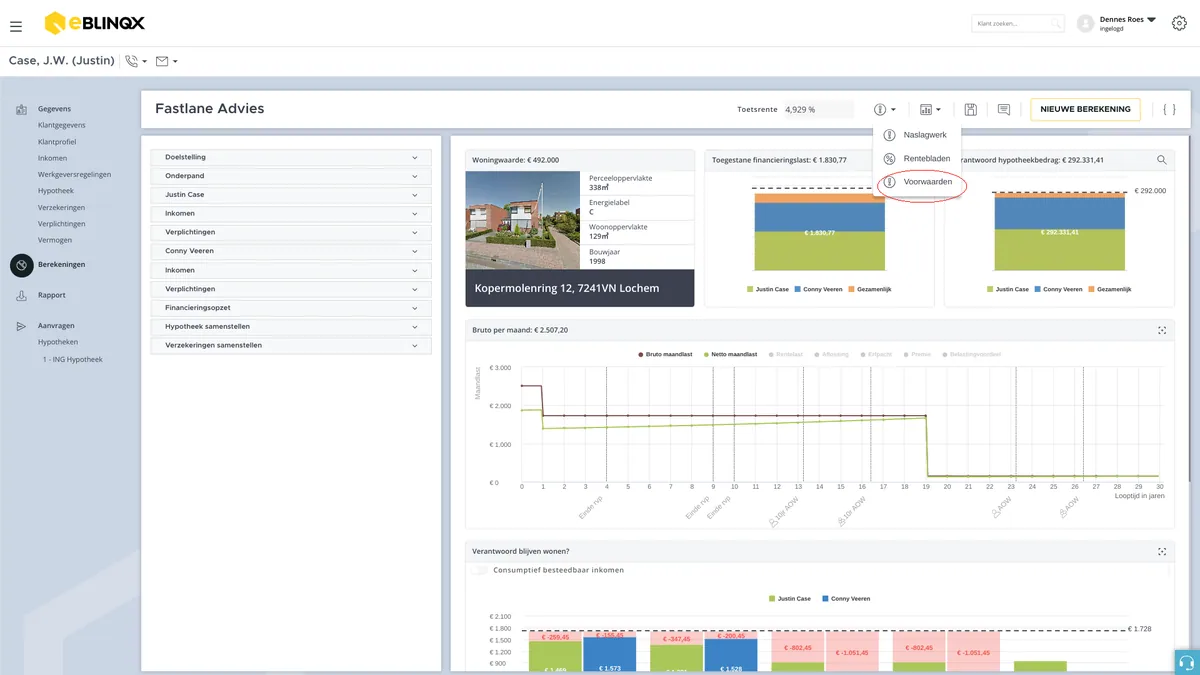Go to Werkgeversregelingen in the sidebar
1200x675 pixels.
(x=75, y=175)
